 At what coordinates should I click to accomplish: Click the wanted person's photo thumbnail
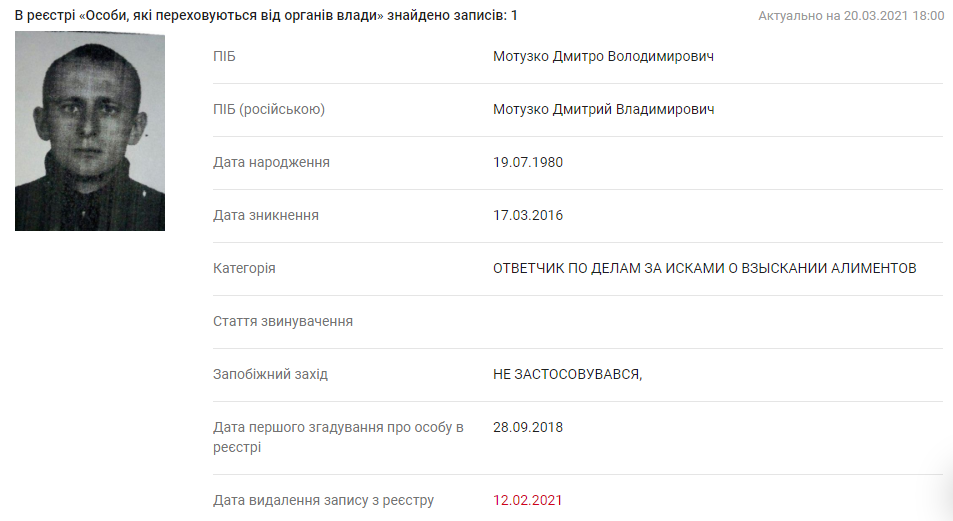(90, 131)
